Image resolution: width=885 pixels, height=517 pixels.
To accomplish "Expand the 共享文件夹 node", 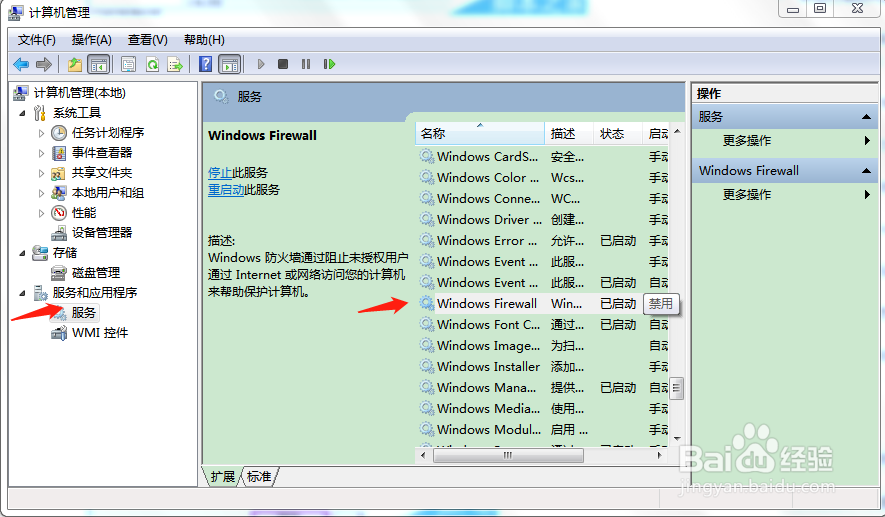I will [41, 173].
